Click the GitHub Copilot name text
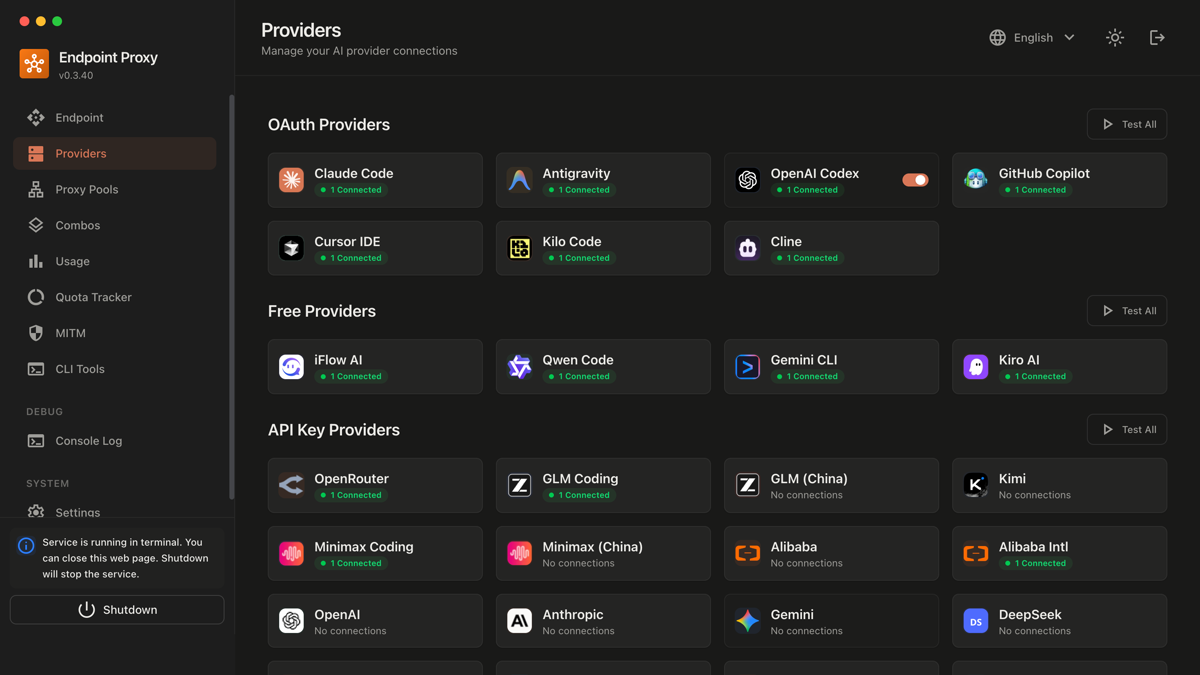The width and height of the screenshot is (1200, 675). (1044, 173)
